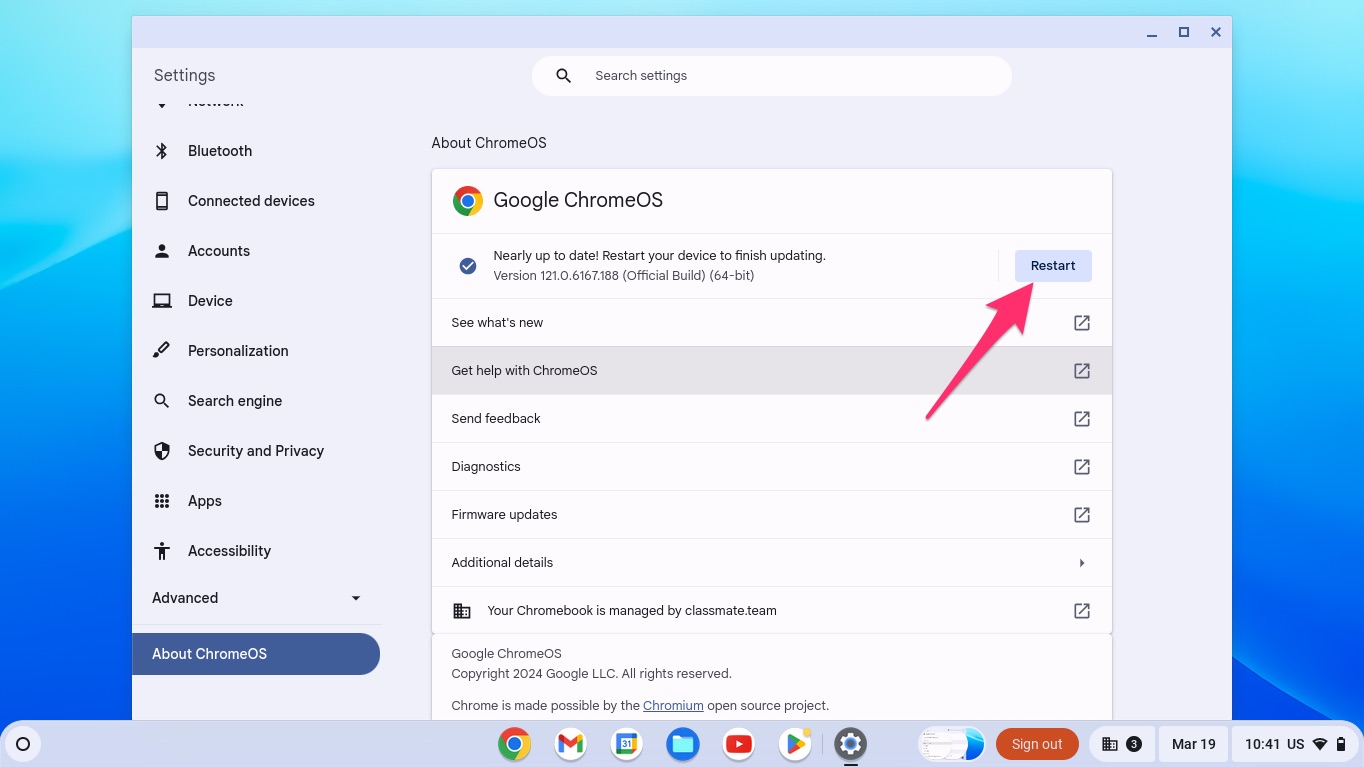Click the shelf media preview thumbnail
Image resolution: width=1364 pixels, height=767 pixels.
click(x=952, y=744)
